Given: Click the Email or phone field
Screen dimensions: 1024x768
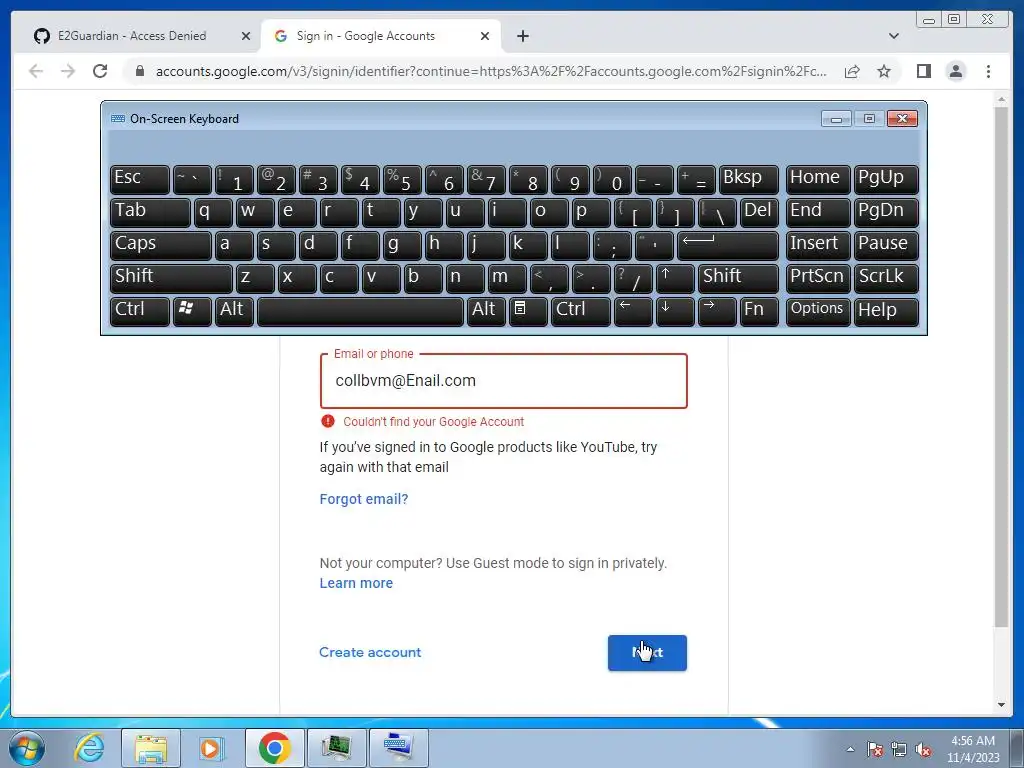Looking at the screenshot, I should pos(504,381).
